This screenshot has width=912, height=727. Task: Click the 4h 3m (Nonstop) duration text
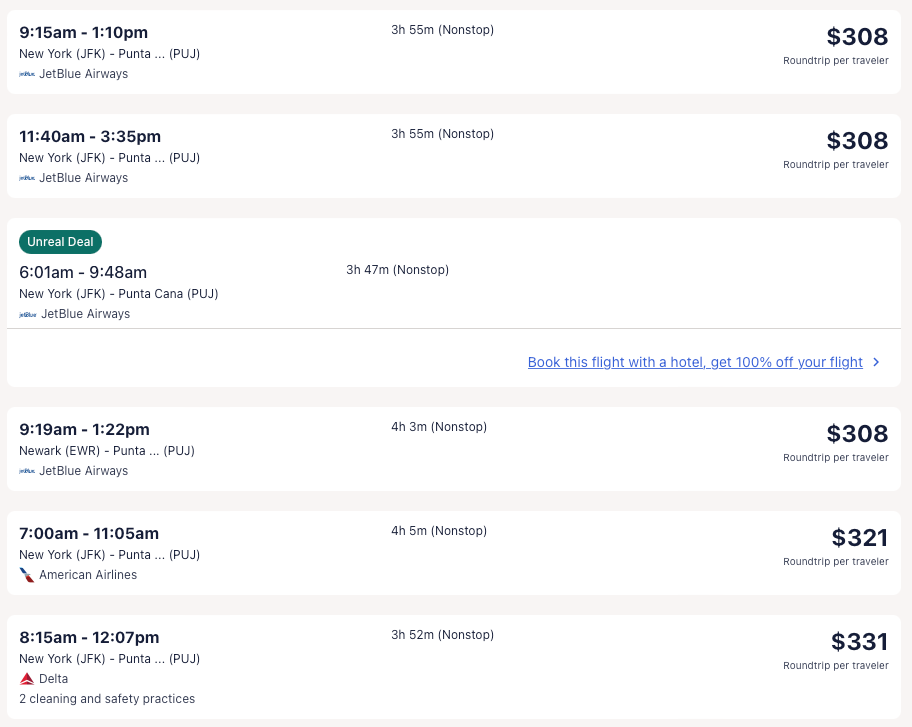pyautogui.click(x=439, y=427)
